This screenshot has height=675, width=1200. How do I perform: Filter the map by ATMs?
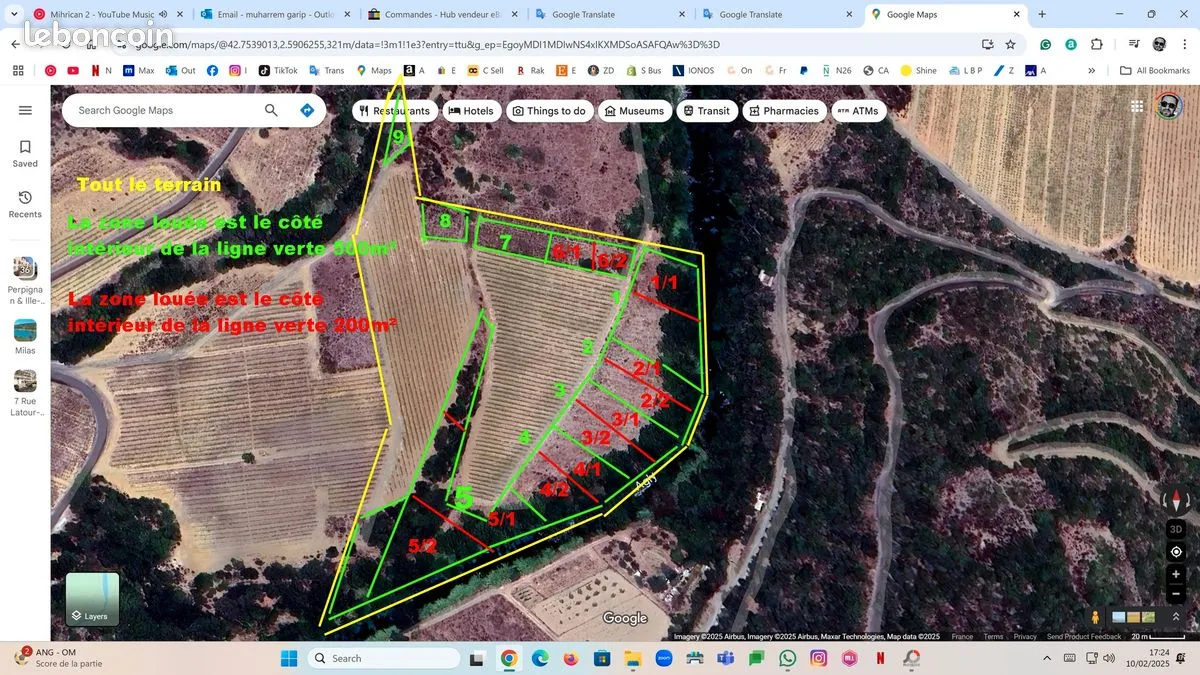[x=858, y=111]
